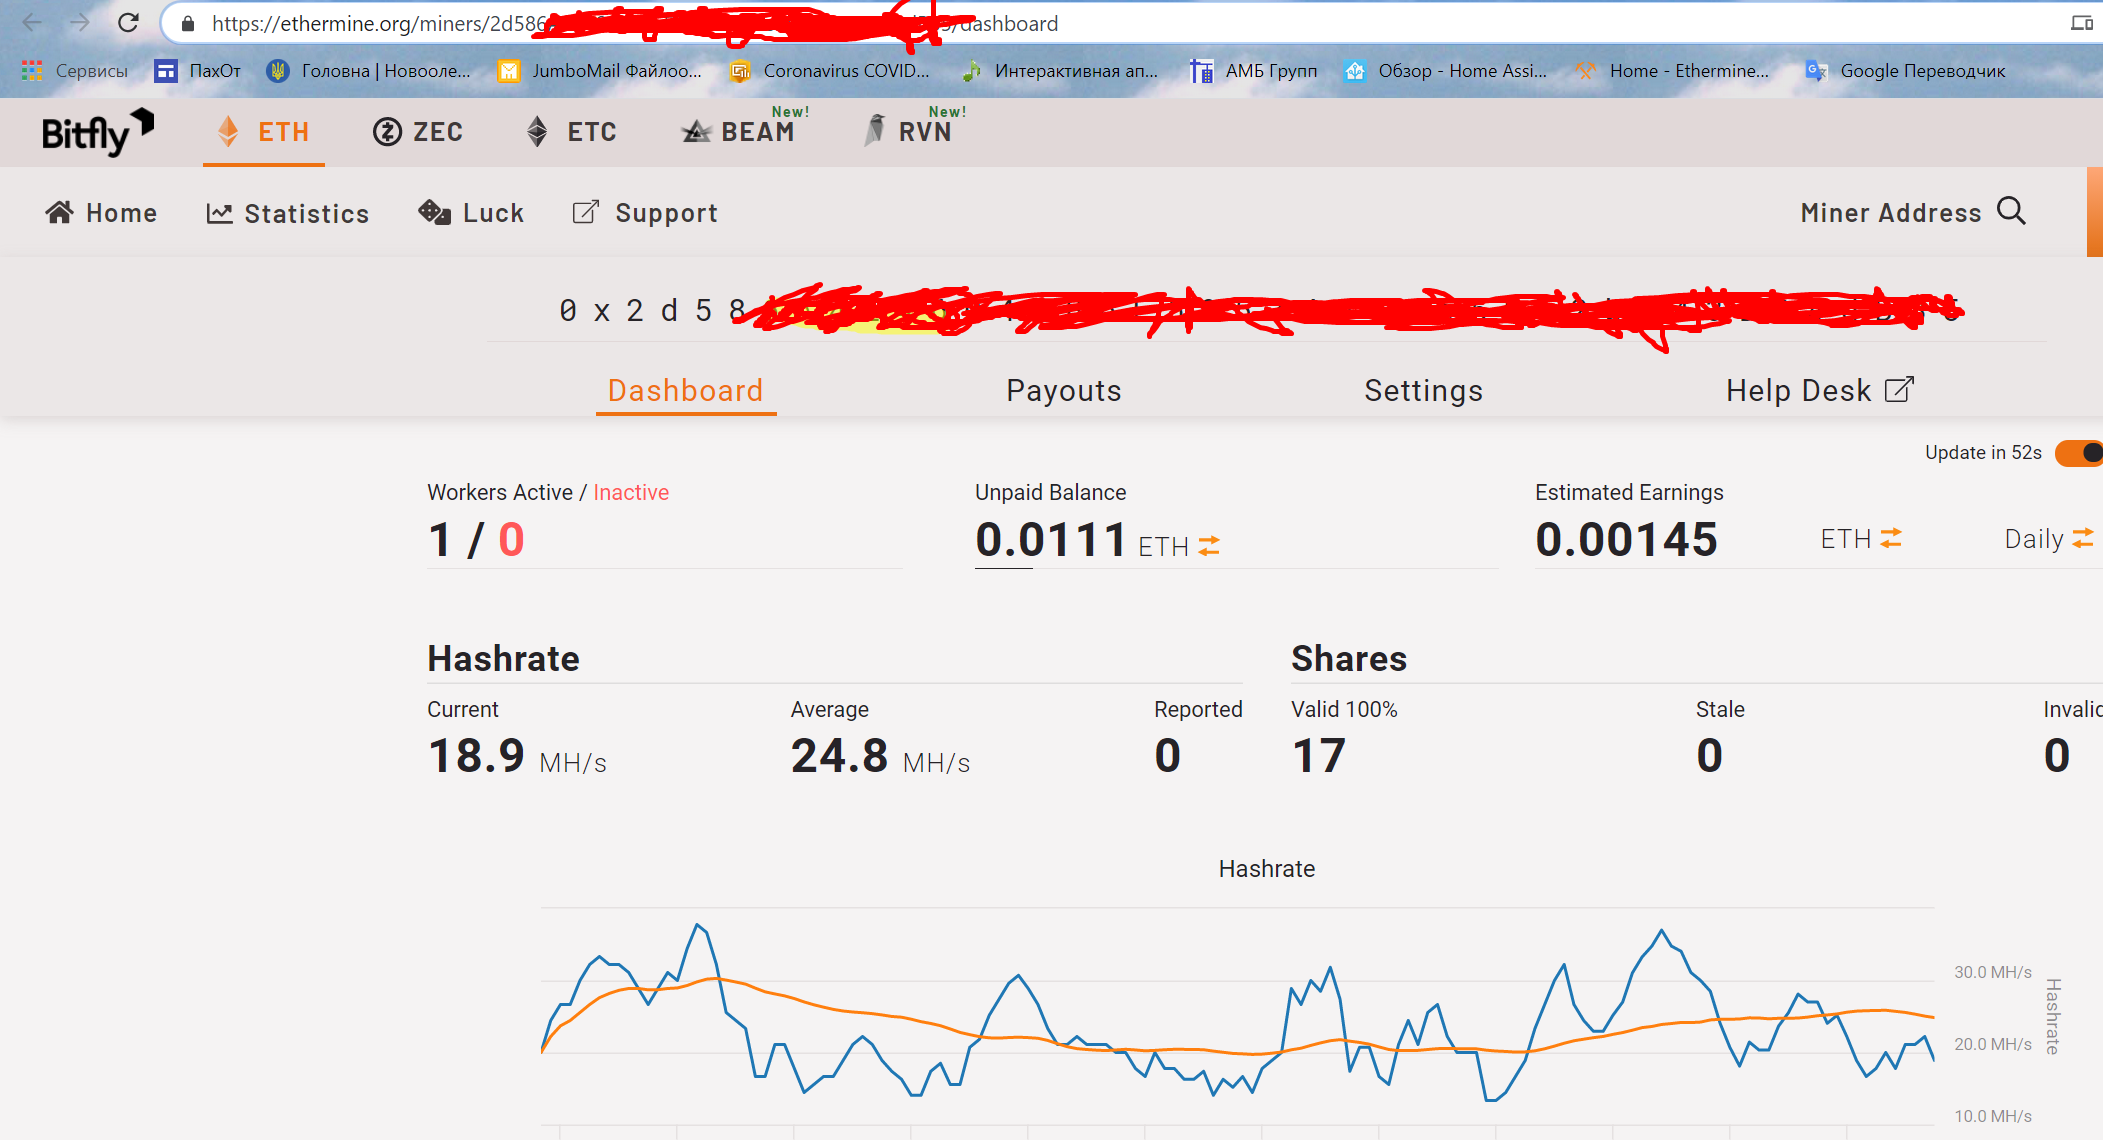Change the Daily earnings period selector
The width and height of the screenshot is (2103, 1140).
click(x=2048, y=539)
